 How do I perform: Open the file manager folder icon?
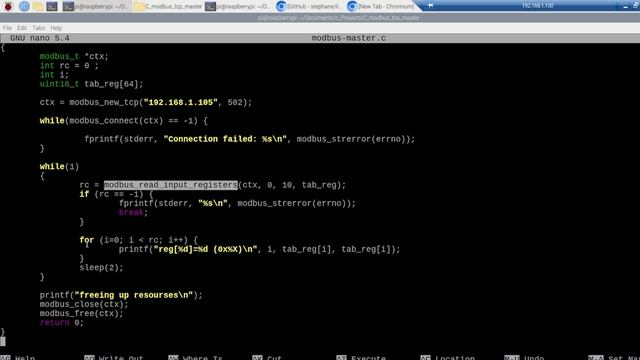tap(38, 6)
